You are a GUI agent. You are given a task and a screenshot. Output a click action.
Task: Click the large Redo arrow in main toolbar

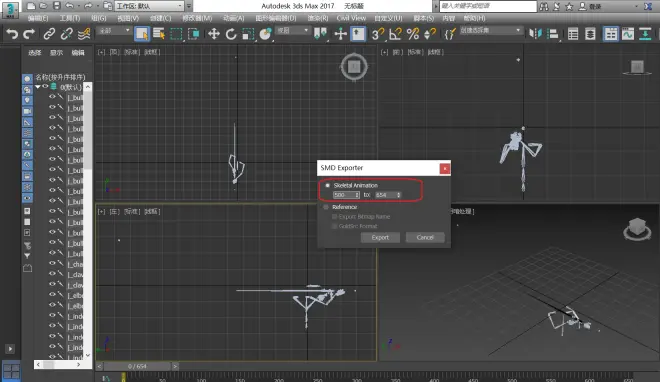coord(29,34)
